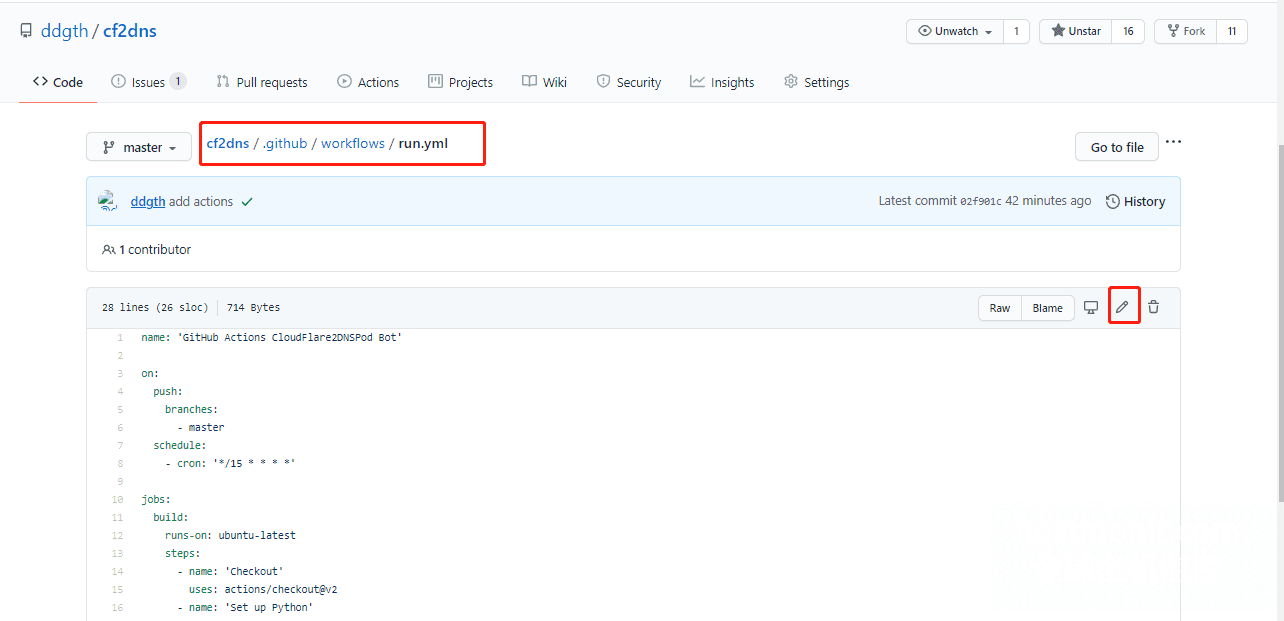Open the Security tab

[629, 82]
